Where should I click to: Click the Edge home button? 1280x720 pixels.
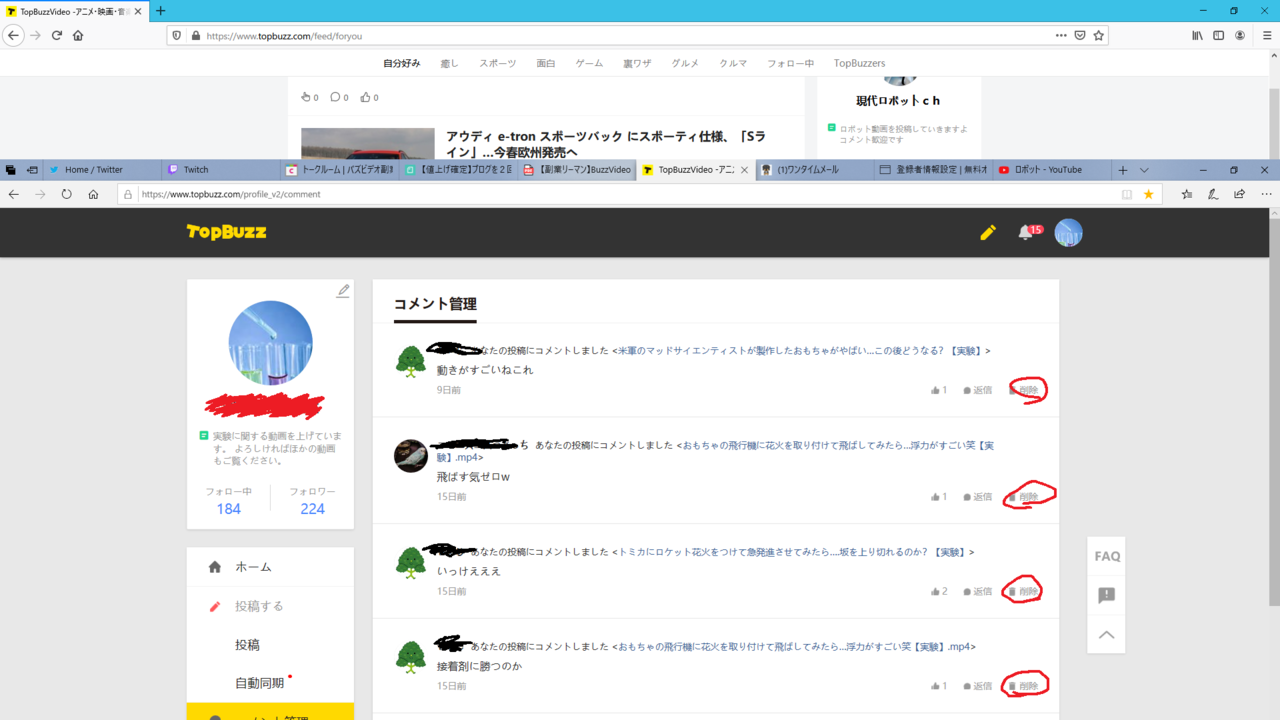(x=93, y=194)
